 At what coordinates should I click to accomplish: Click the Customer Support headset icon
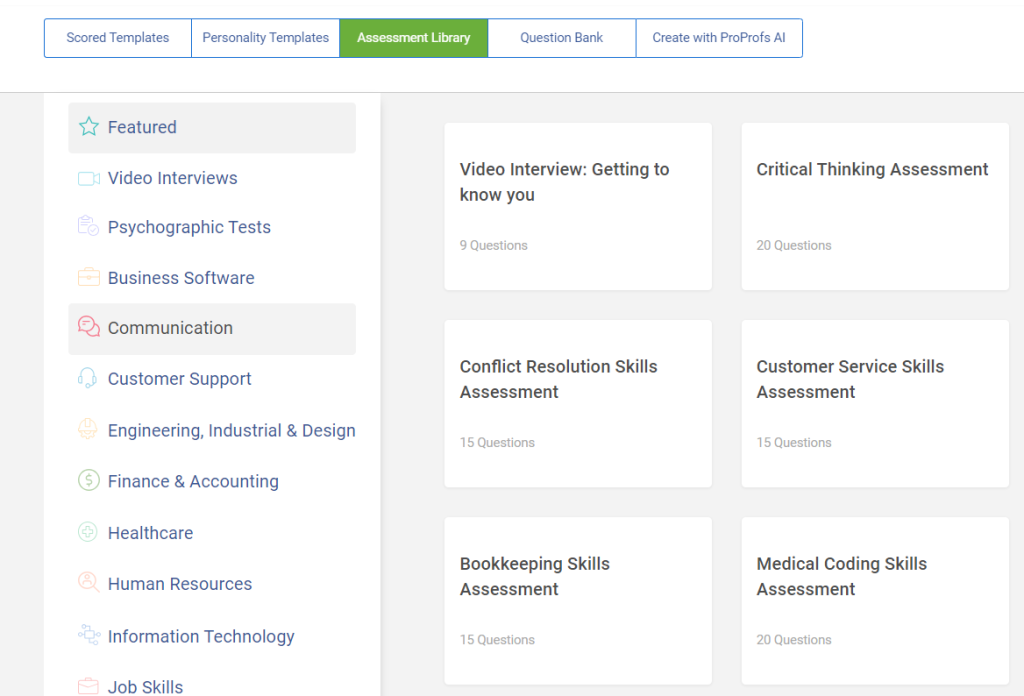[89, 379]
